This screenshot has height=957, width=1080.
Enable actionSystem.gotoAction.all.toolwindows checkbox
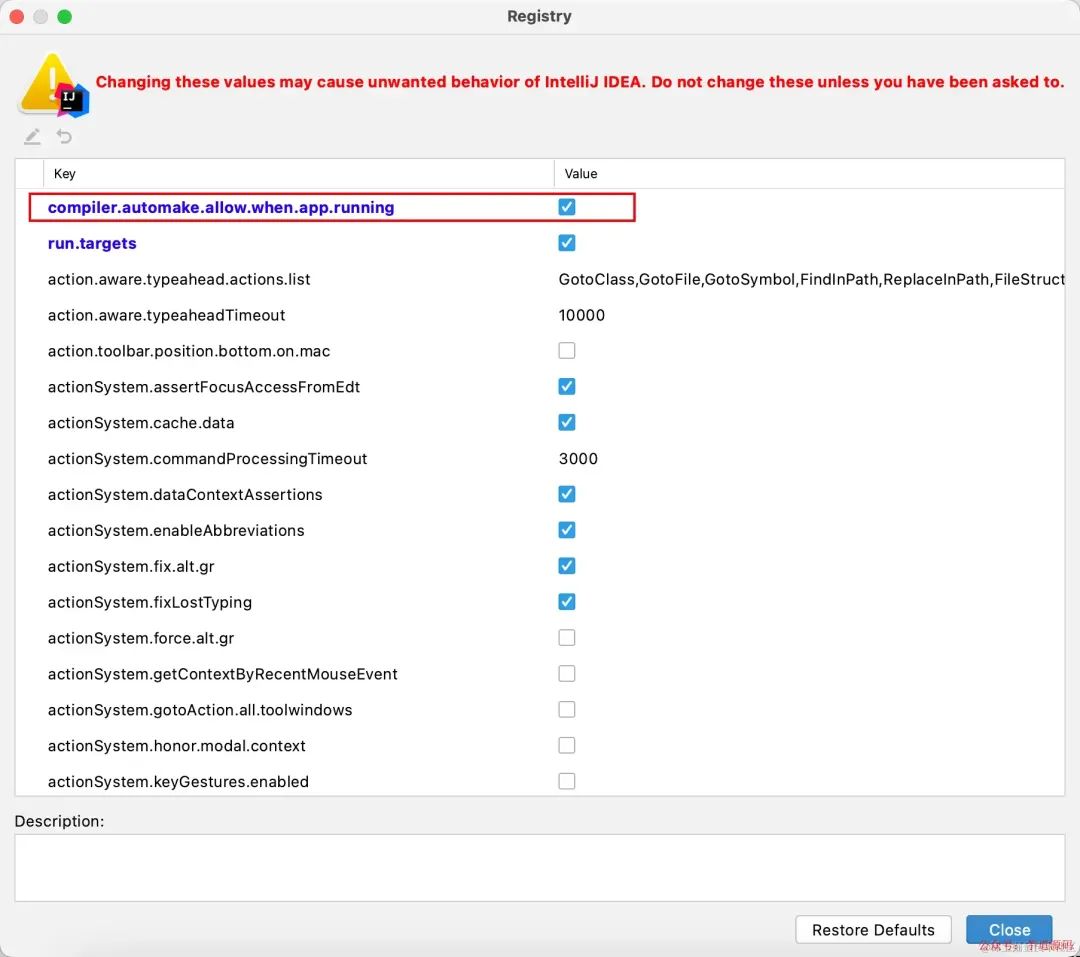pos(567,709)
